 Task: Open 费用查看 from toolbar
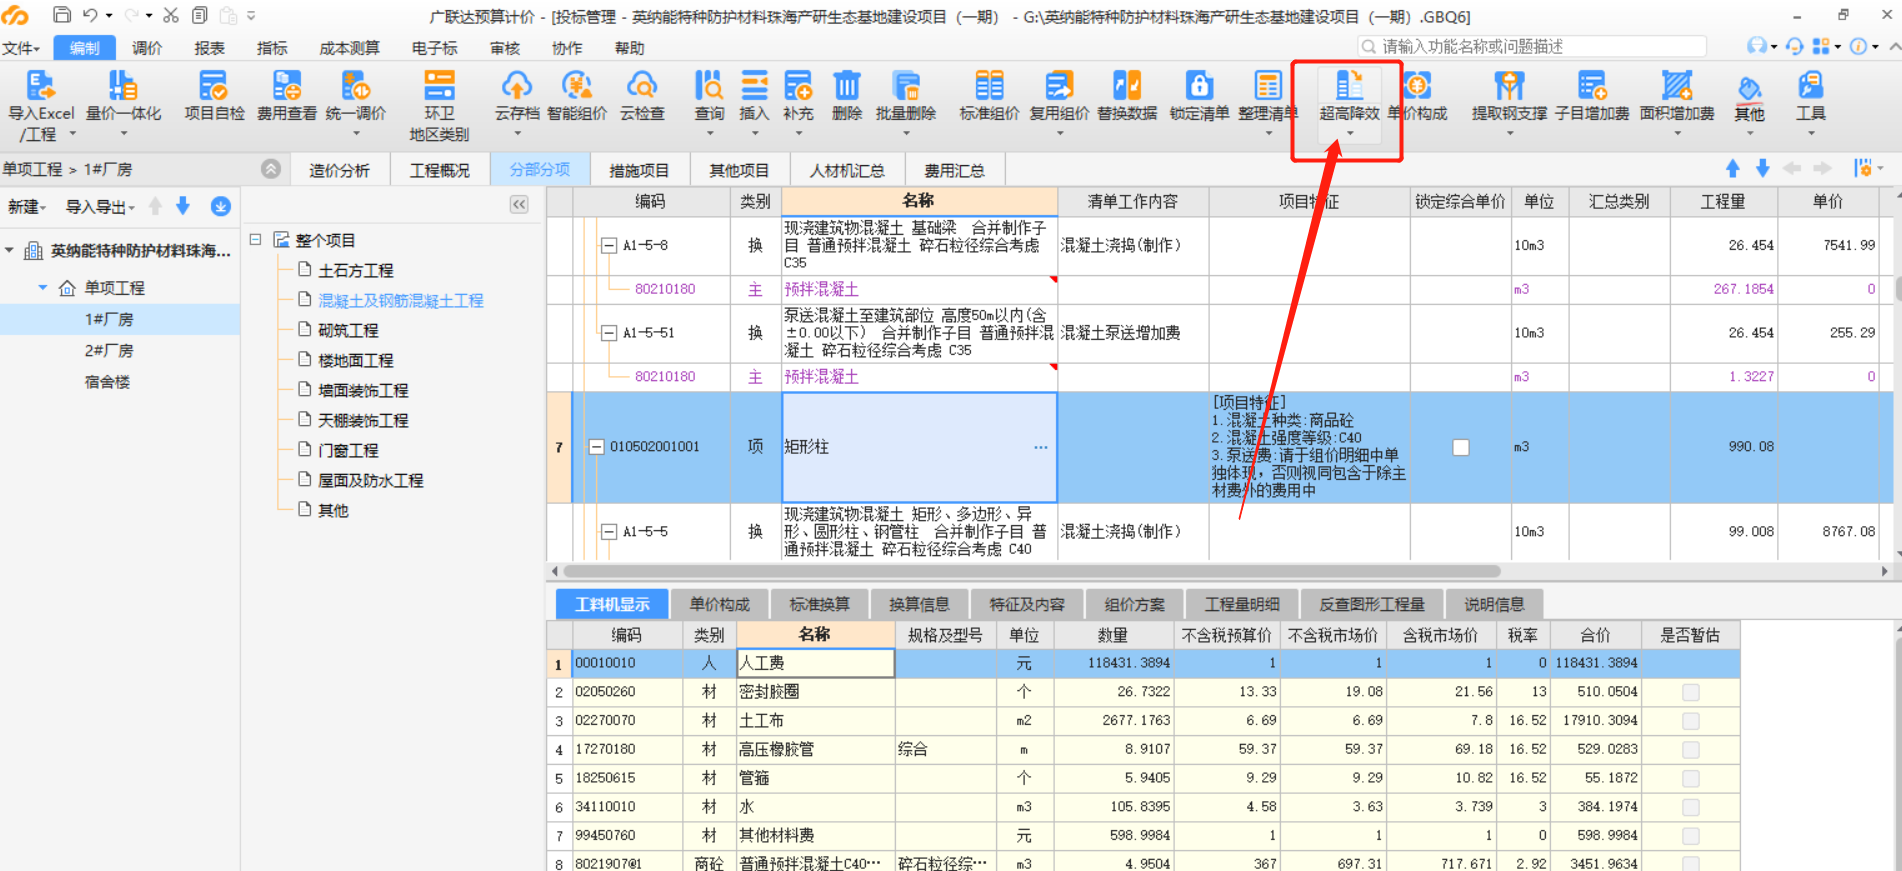click(286, 97)
